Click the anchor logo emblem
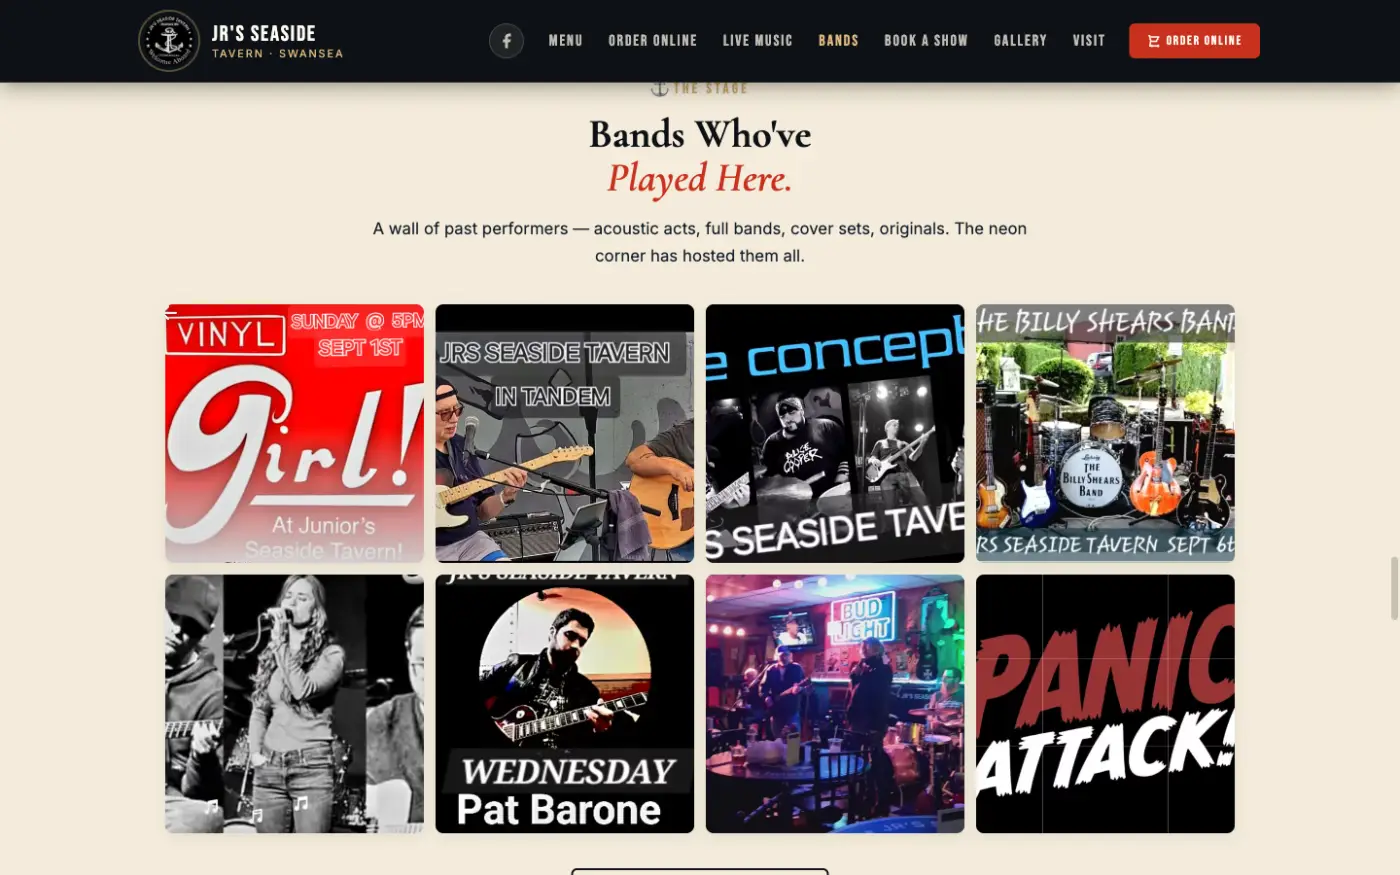 pyautogui.click(x=169, y=41)
